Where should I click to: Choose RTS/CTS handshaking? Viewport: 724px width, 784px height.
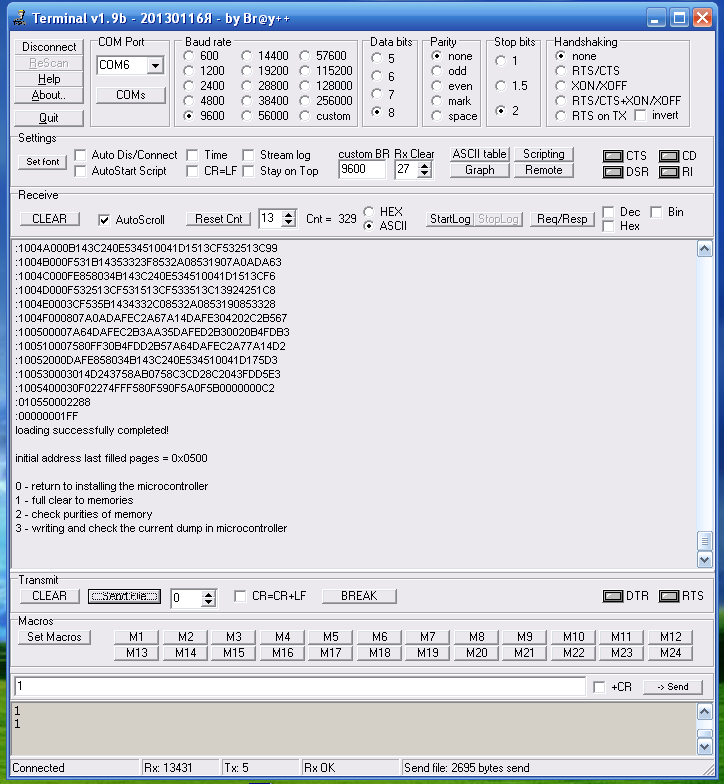[x=560, y=71]
